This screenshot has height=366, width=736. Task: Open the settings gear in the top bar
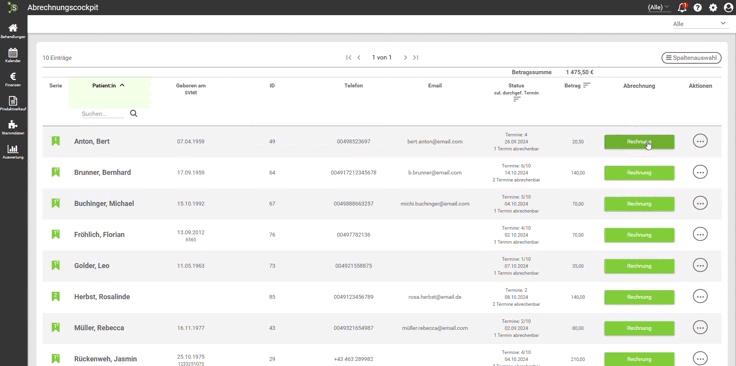tap(713, 8)
